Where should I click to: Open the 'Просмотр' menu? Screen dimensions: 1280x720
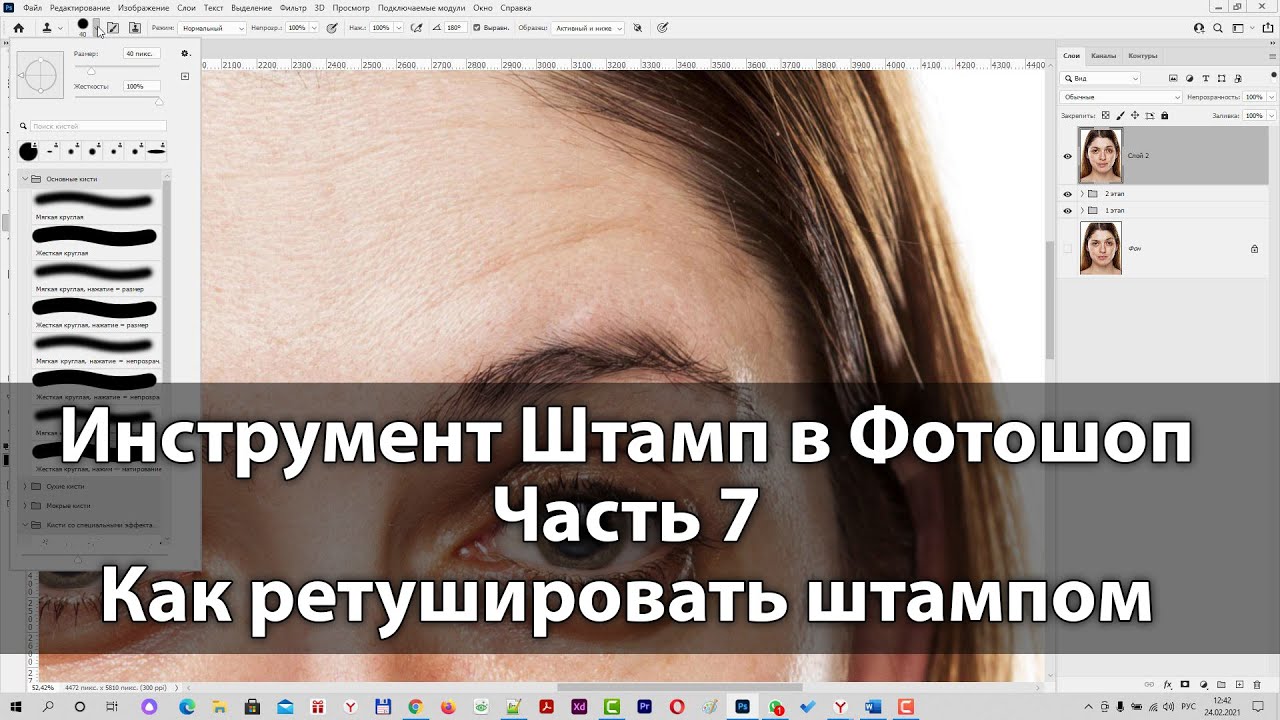351,8
